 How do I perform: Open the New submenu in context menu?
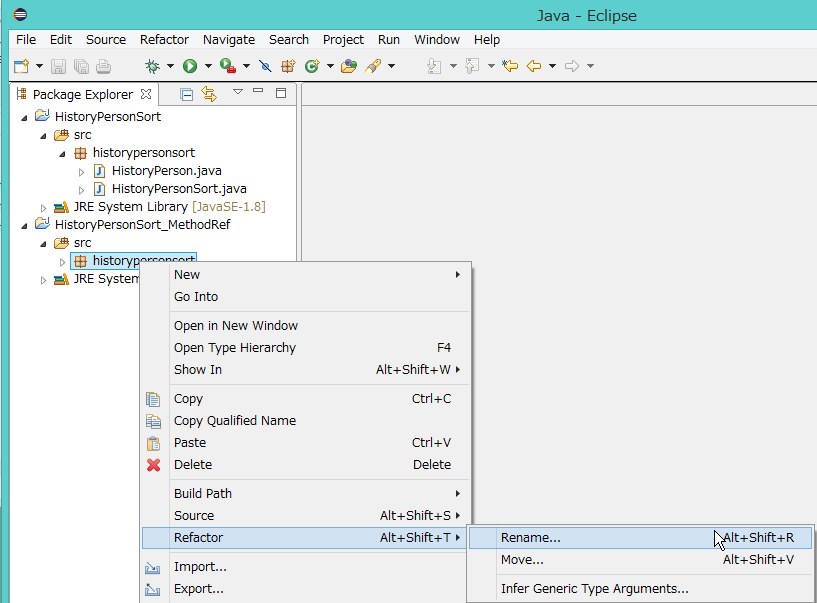pos(306,275)
